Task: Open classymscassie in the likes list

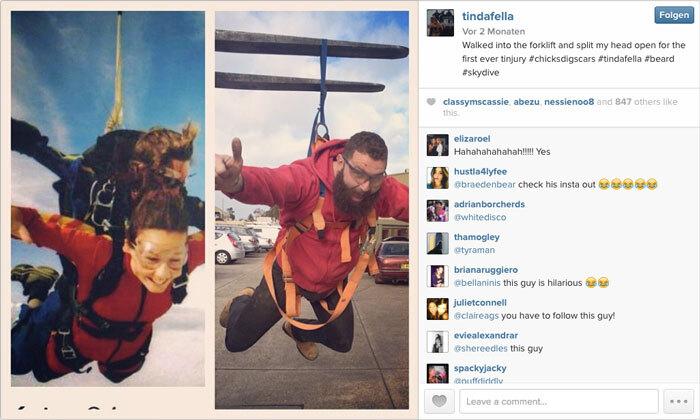Action: coord(475,102)
